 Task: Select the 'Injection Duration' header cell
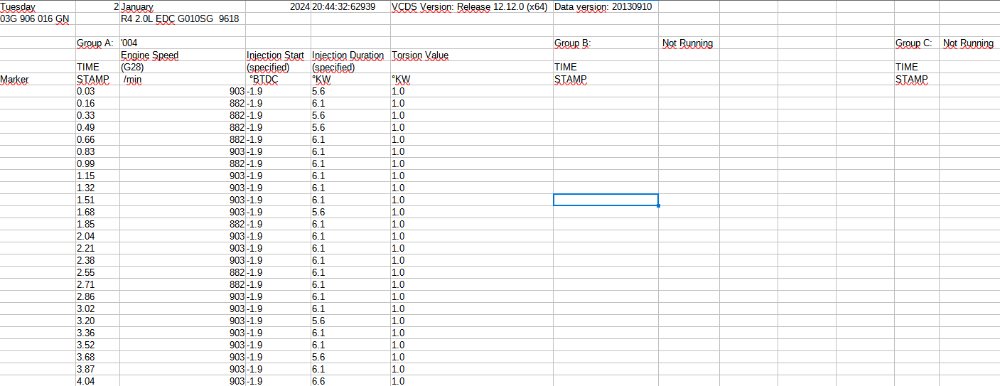click(350, 56)
